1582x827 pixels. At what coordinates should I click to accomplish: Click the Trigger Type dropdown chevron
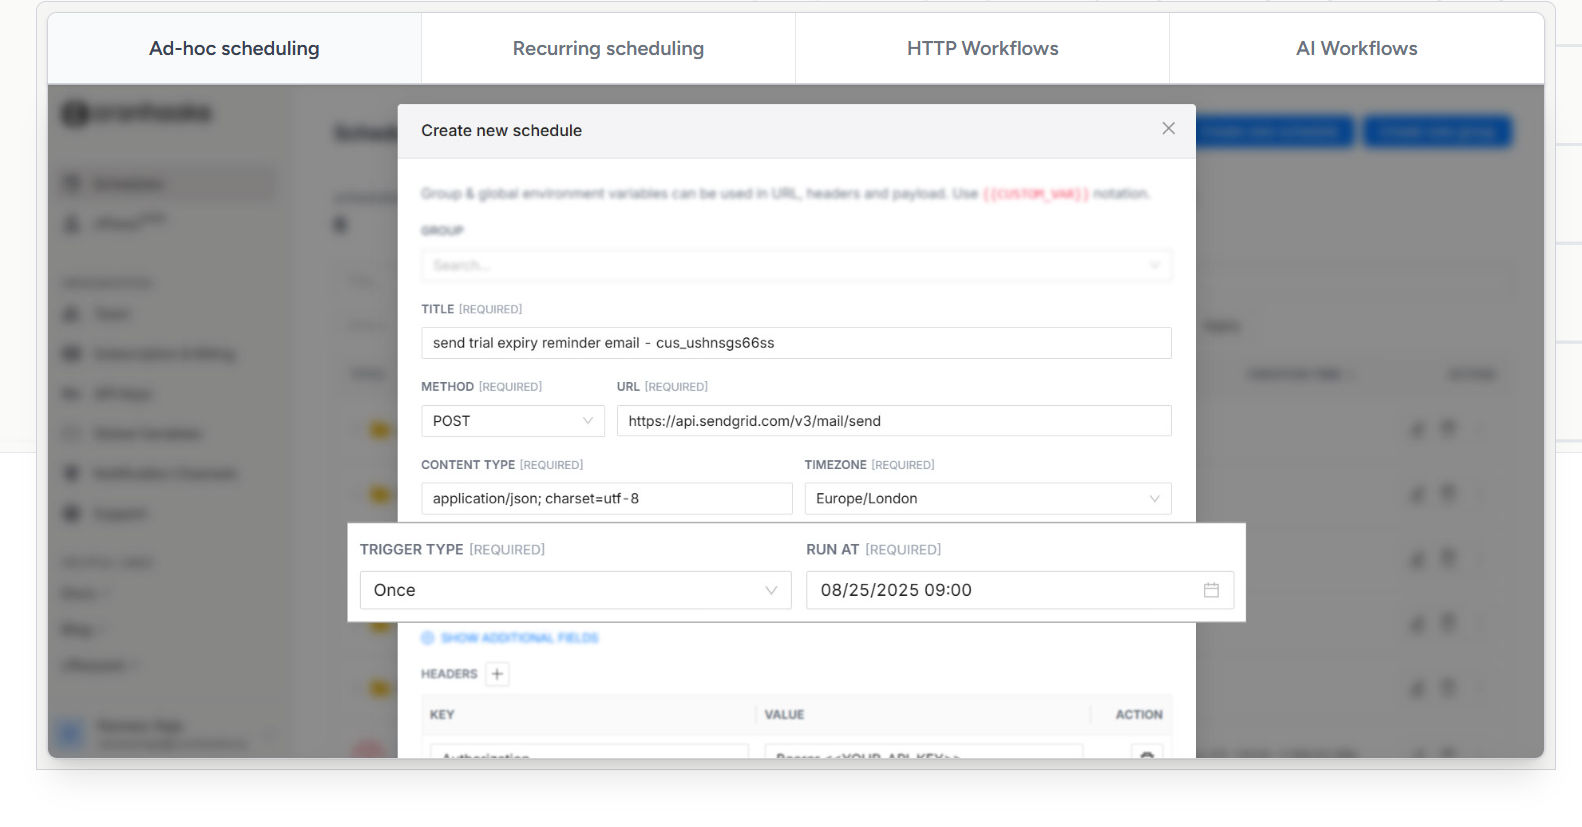[x=771, y=590]
